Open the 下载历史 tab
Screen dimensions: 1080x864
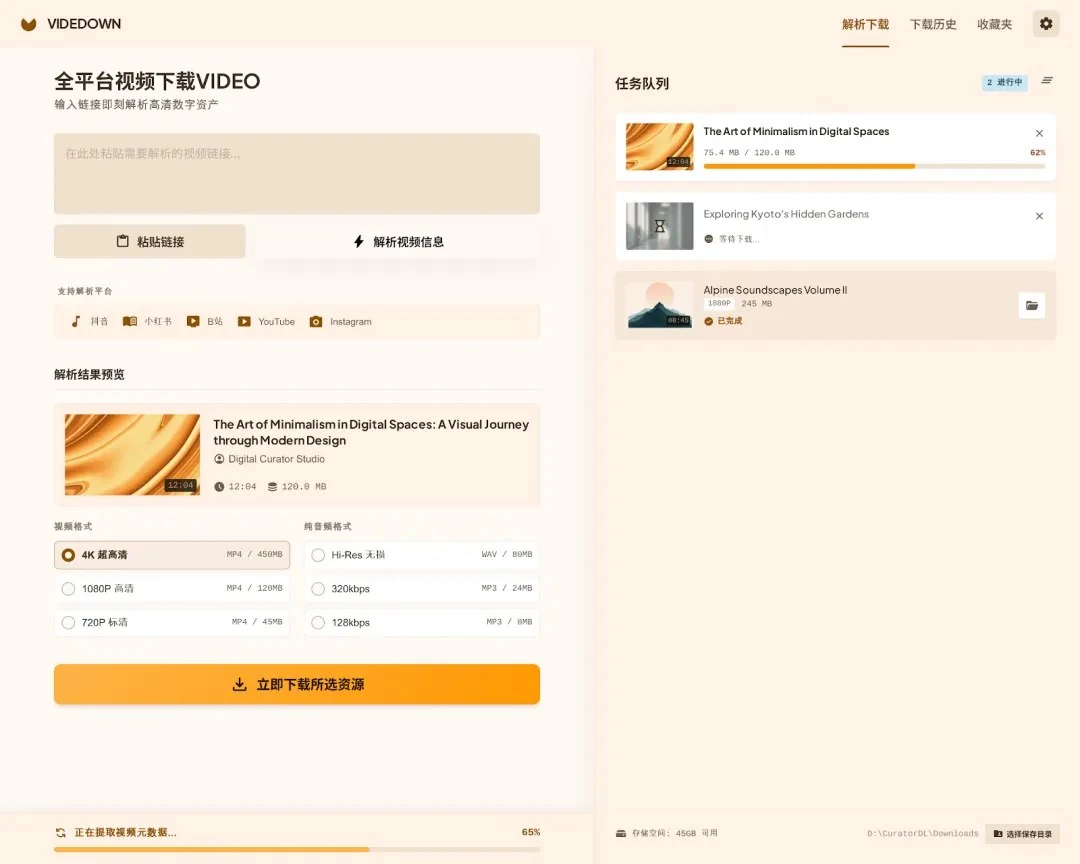point(933,25)
